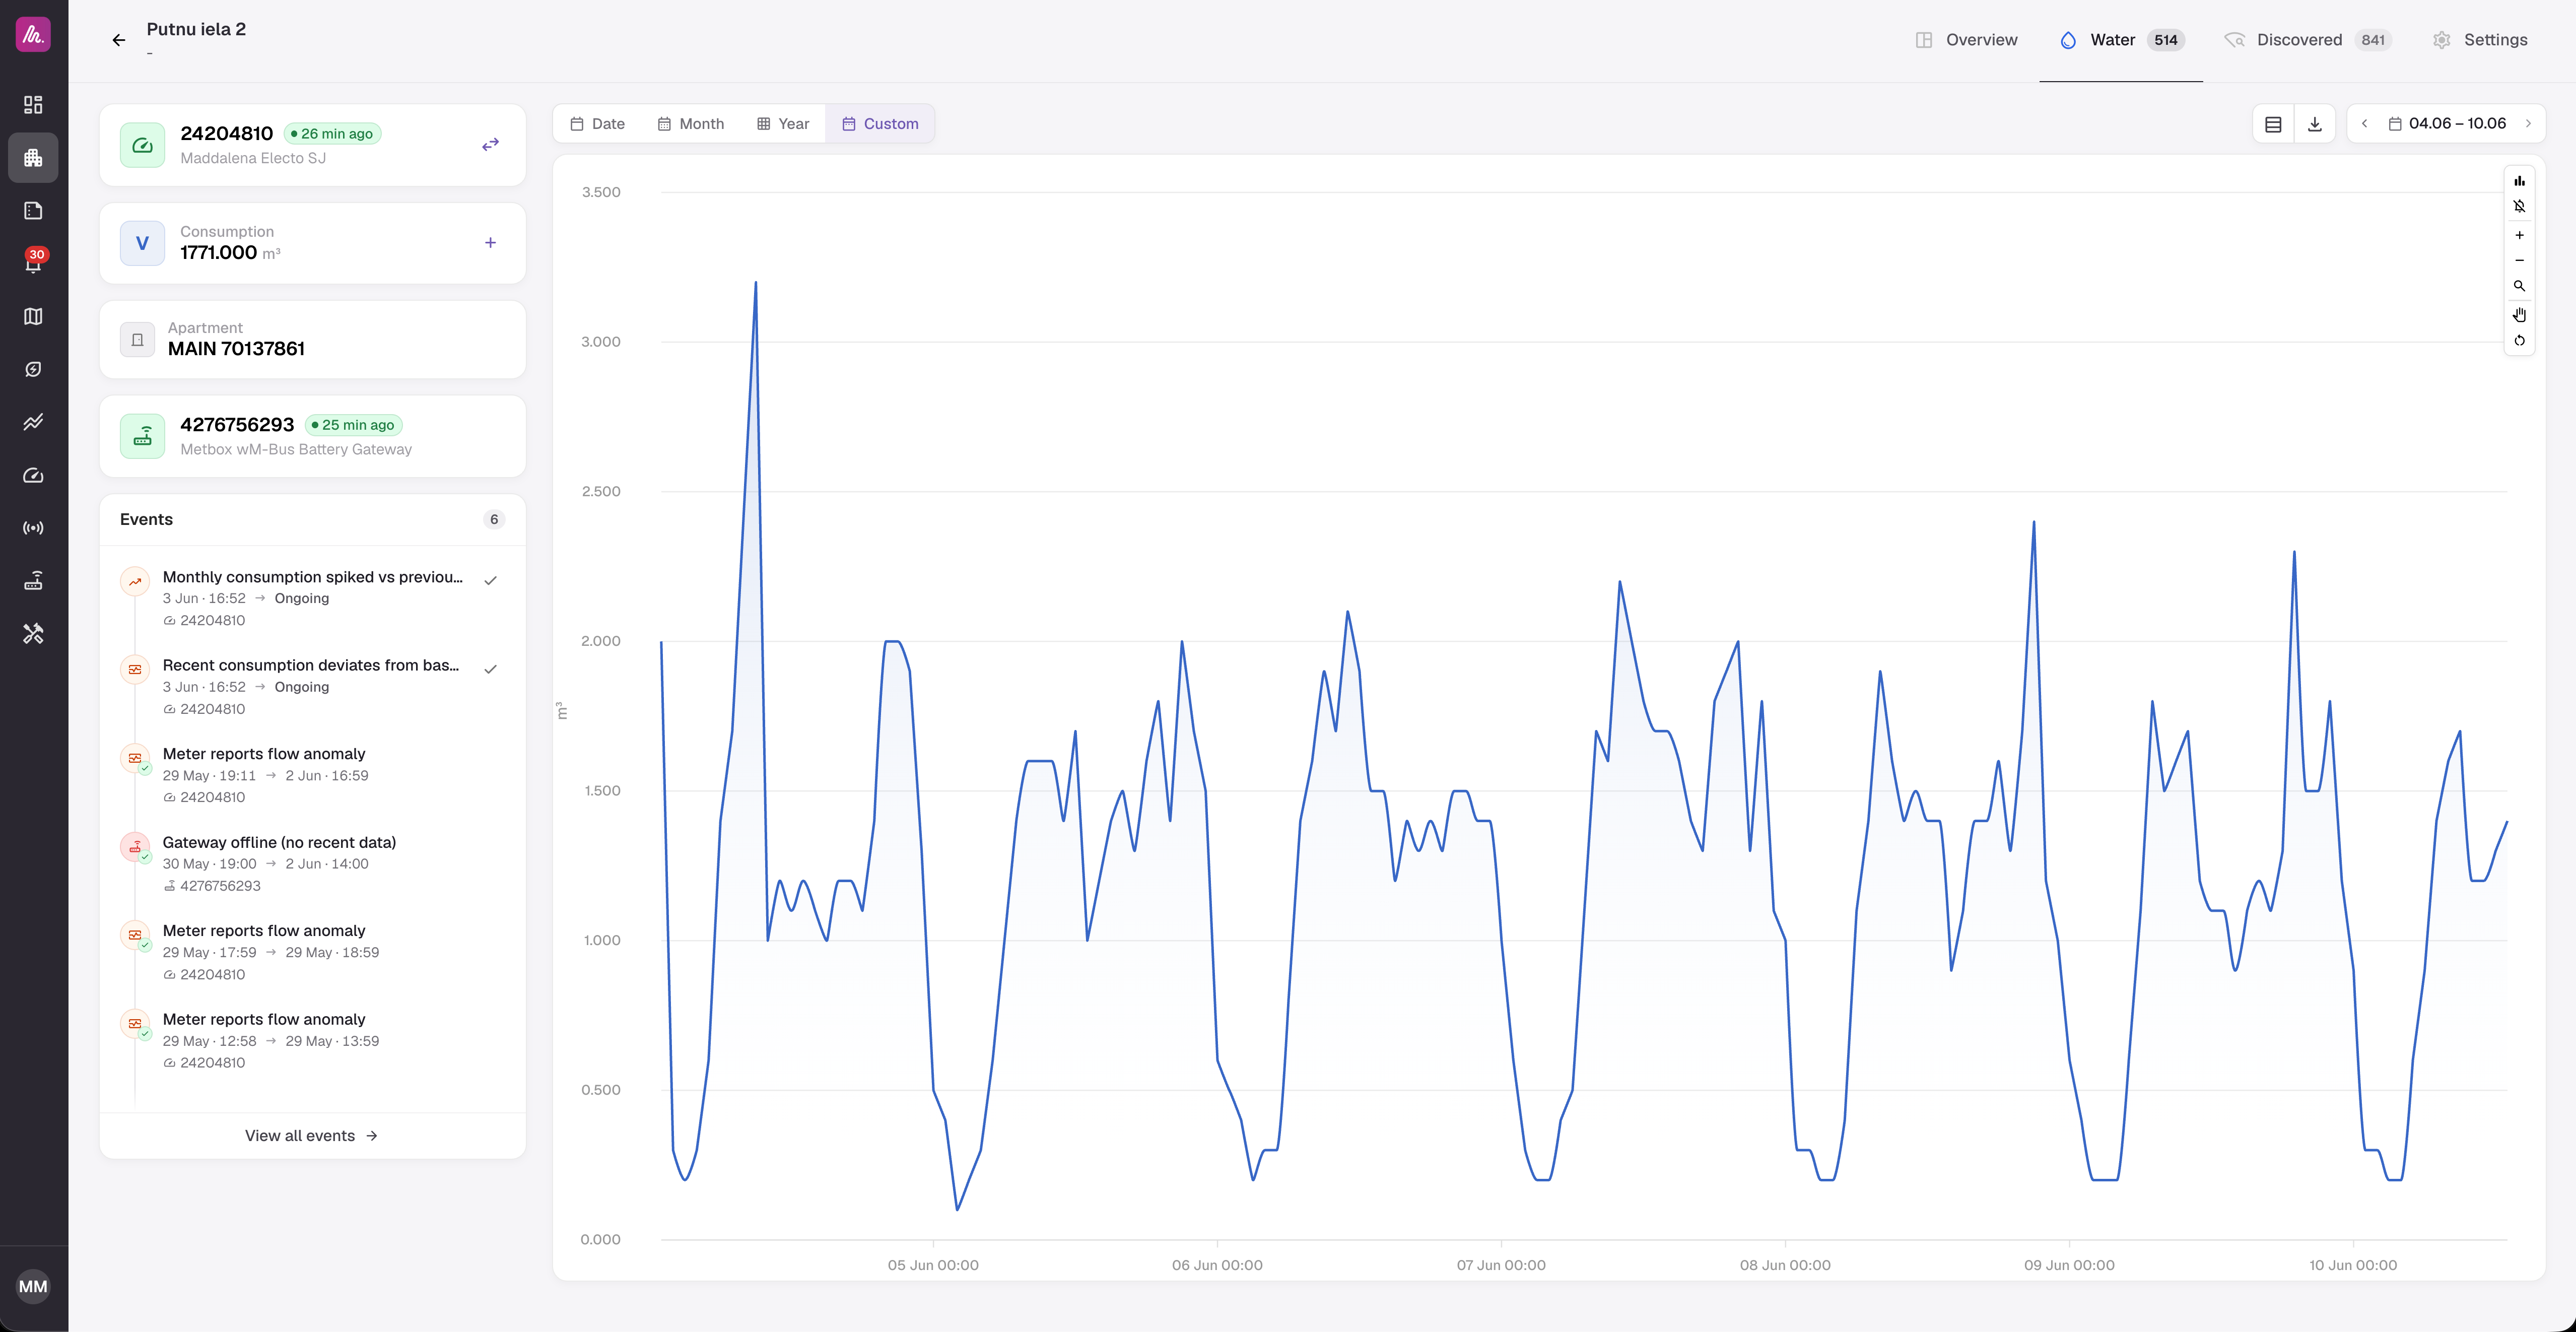Open the flow anomaly event starting 29 May 17:59
This screenshot has width=2576, height=1332.
coord(313,952)
